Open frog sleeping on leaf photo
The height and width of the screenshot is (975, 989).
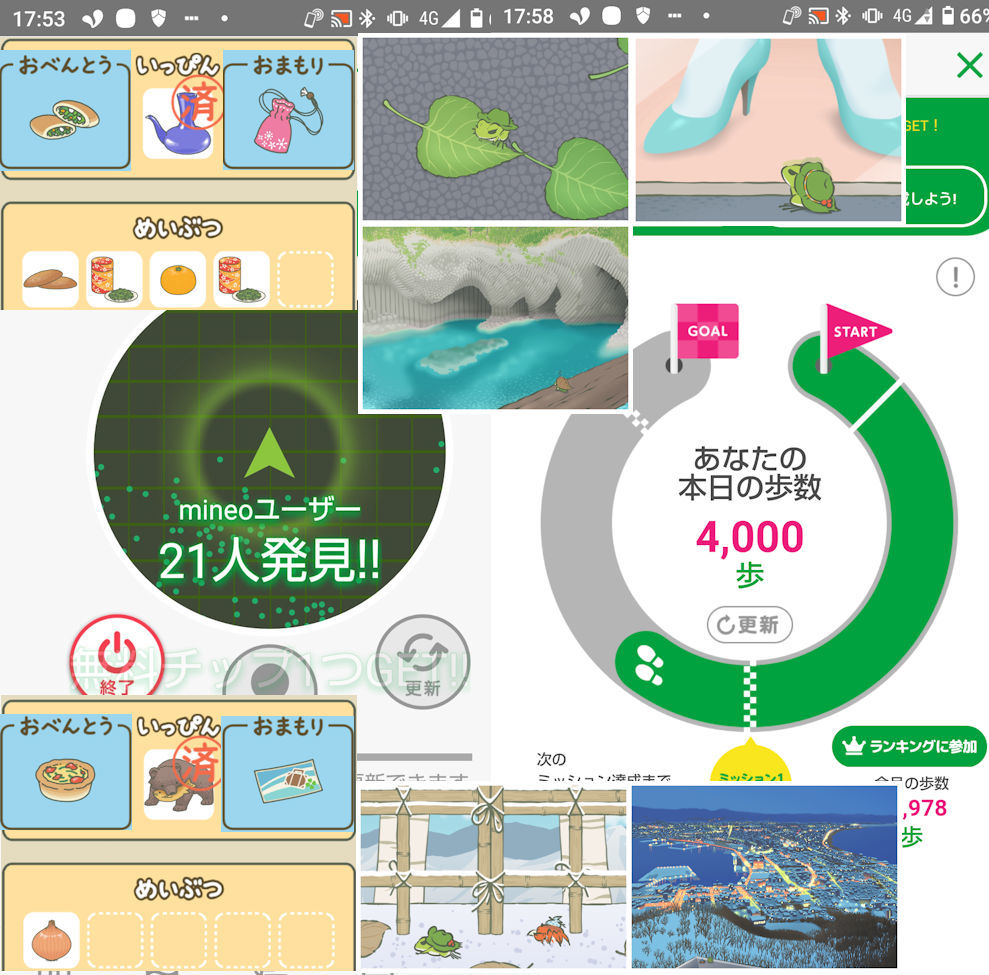click(495, 129)
